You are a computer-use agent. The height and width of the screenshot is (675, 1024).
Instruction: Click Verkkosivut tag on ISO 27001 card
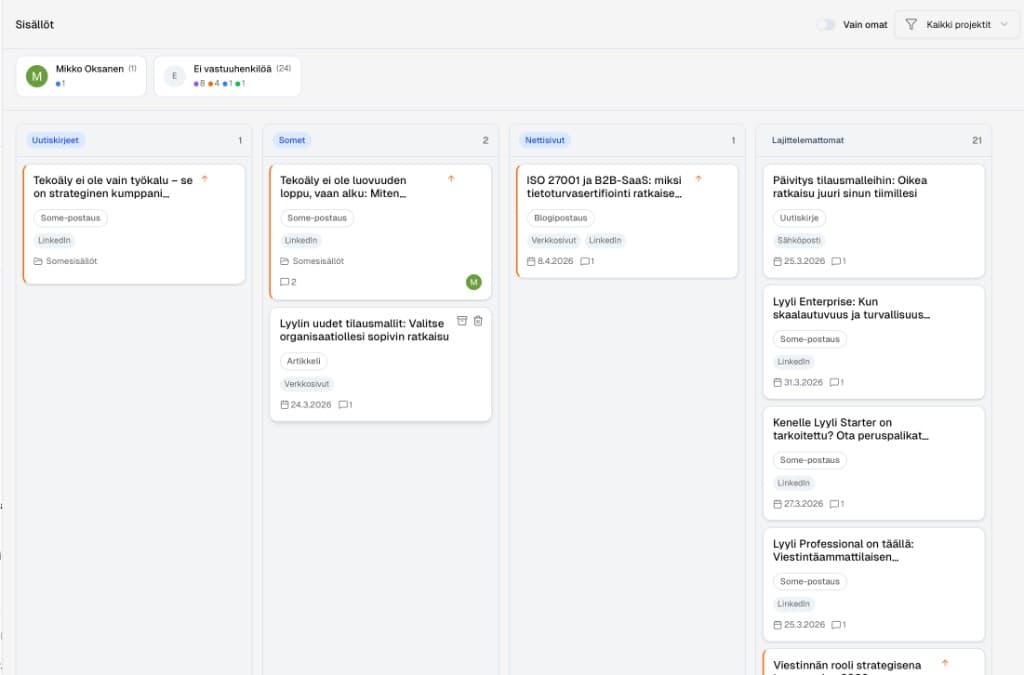(554, 241)
